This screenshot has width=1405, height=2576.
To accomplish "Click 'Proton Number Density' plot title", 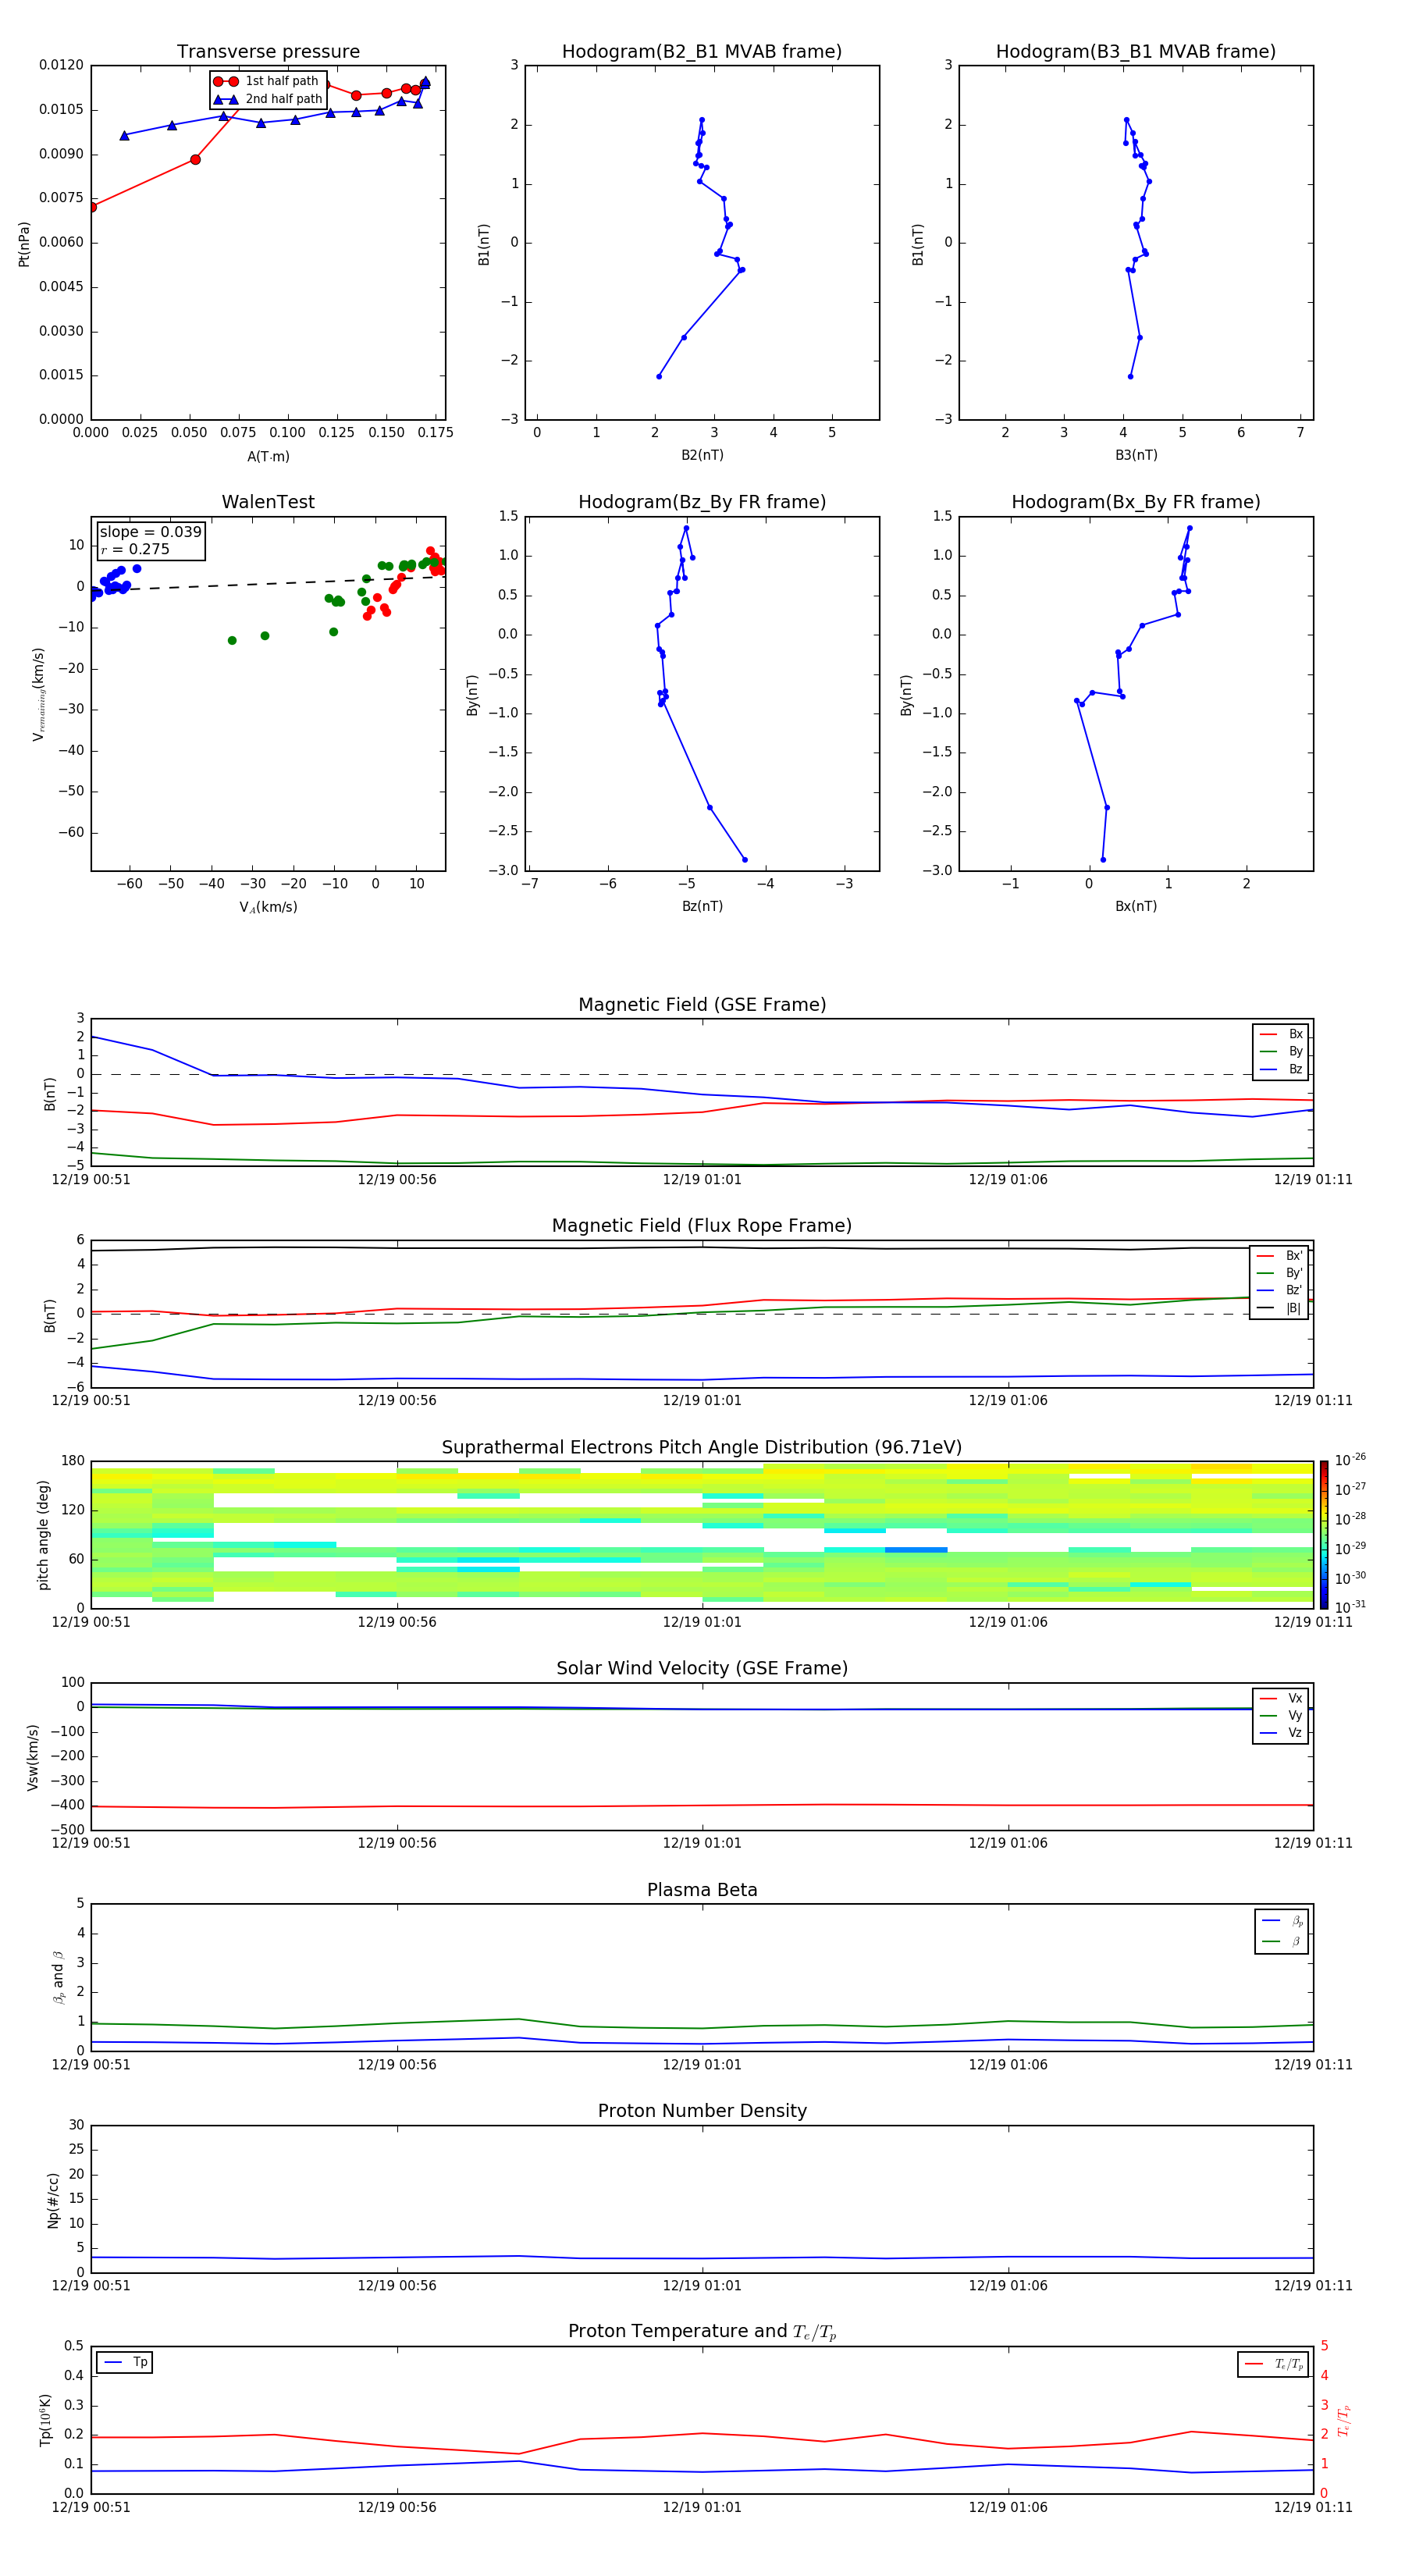I will coord(702,2111).
